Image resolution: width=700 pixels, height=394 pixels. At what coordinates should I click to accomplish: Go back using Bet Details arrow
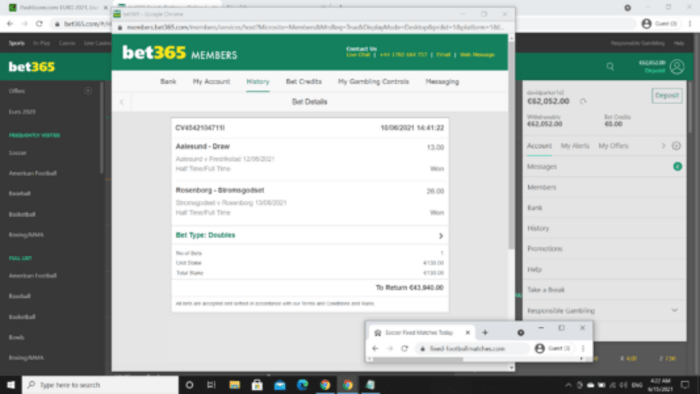point(122,102)
